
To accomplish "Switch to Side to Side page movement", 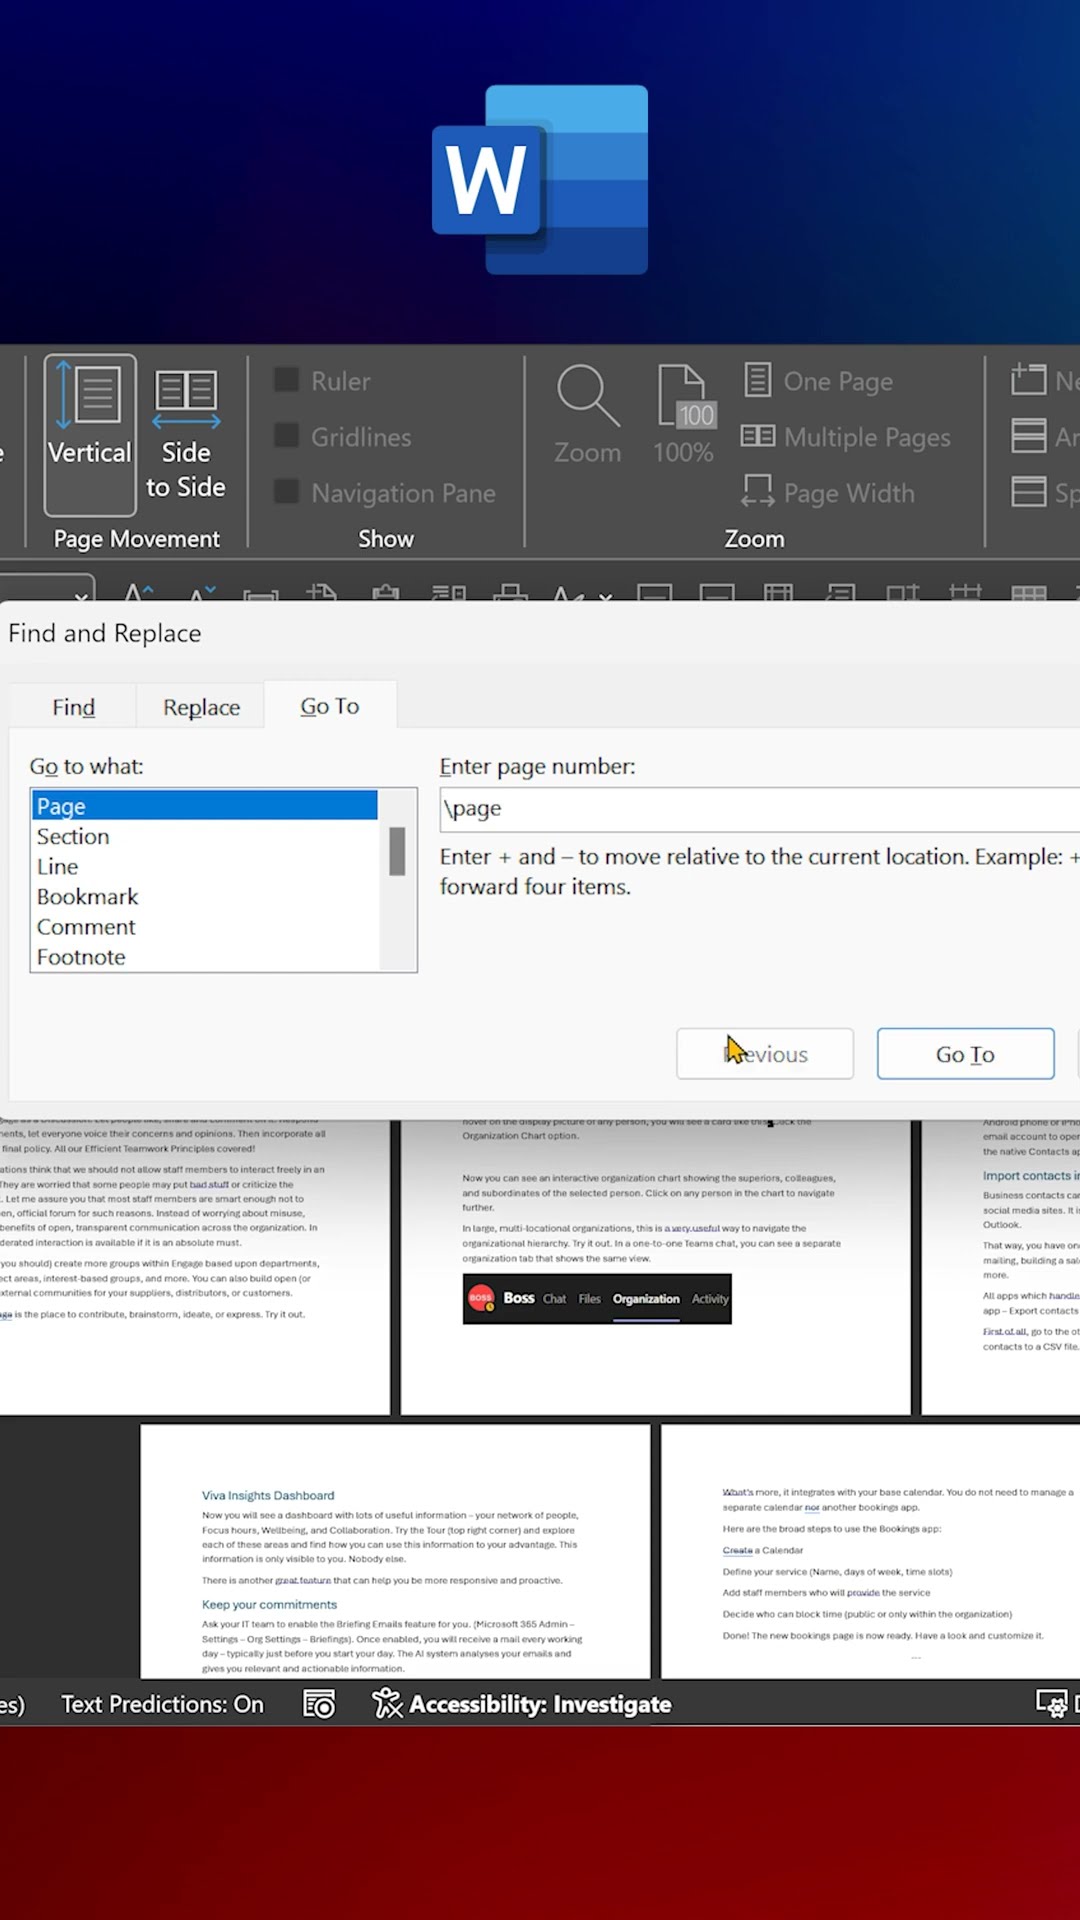I will click(186, 434).
